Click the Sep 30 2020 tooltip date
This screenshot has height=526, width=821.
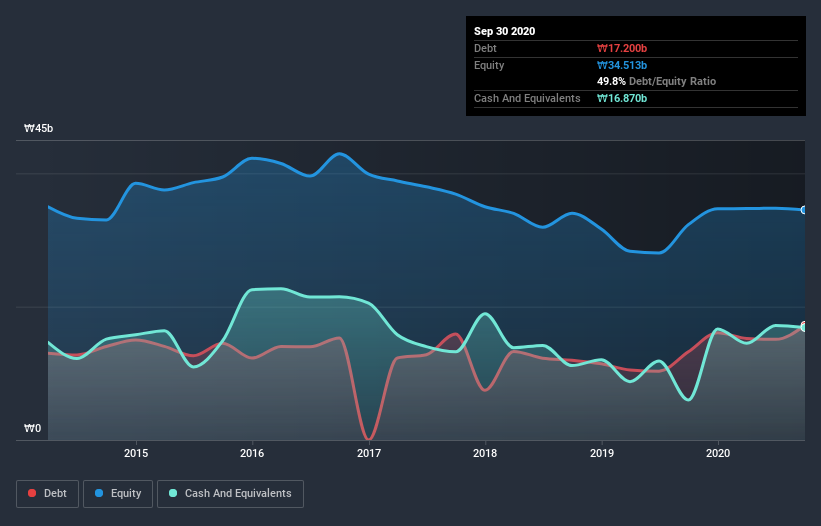504,31
